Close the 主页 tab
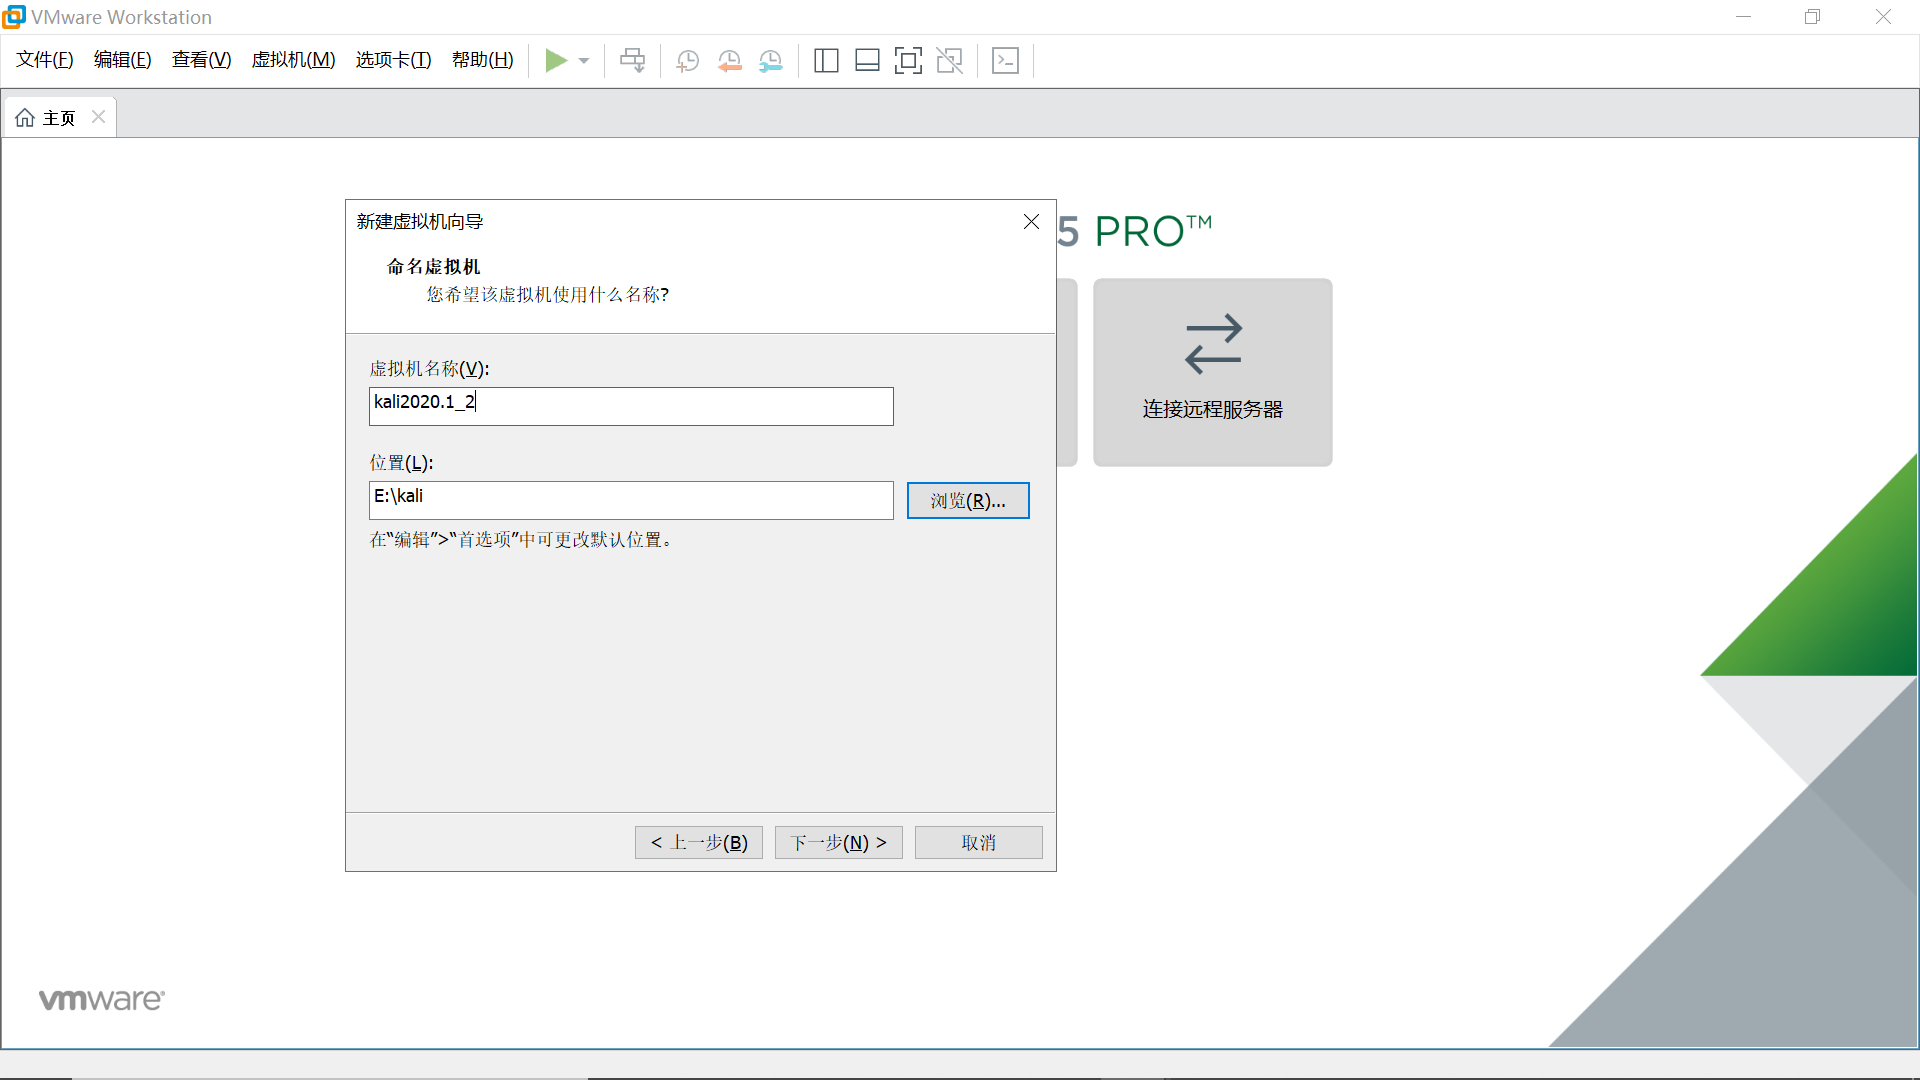 click(98, 117)
